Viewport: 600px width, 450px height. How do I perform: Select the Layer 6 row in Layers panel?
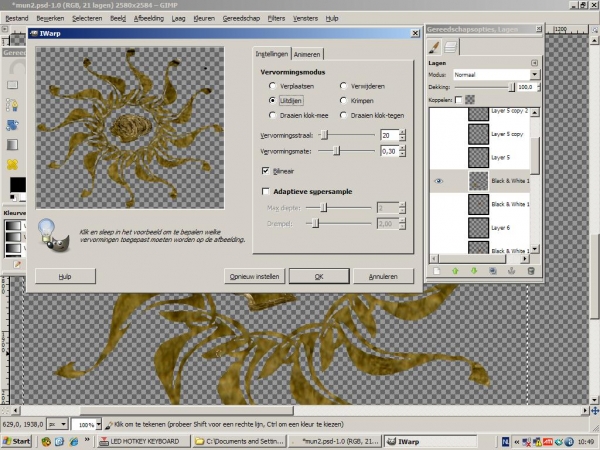[480, 228]
